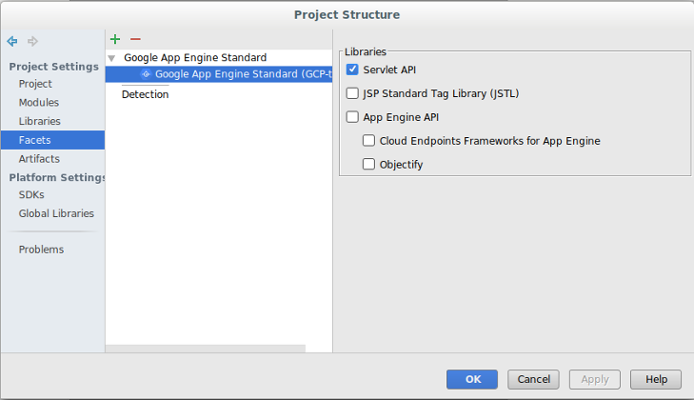694x400 pixels.
Task: Go to the Artifacts section
Action: (x=39, y=158)
